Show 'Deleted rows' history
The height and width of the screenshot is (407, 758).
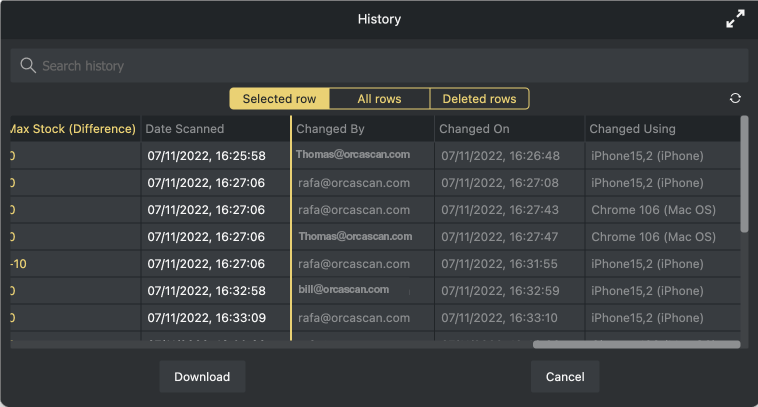pyautogui.click(x=479, y=99)
